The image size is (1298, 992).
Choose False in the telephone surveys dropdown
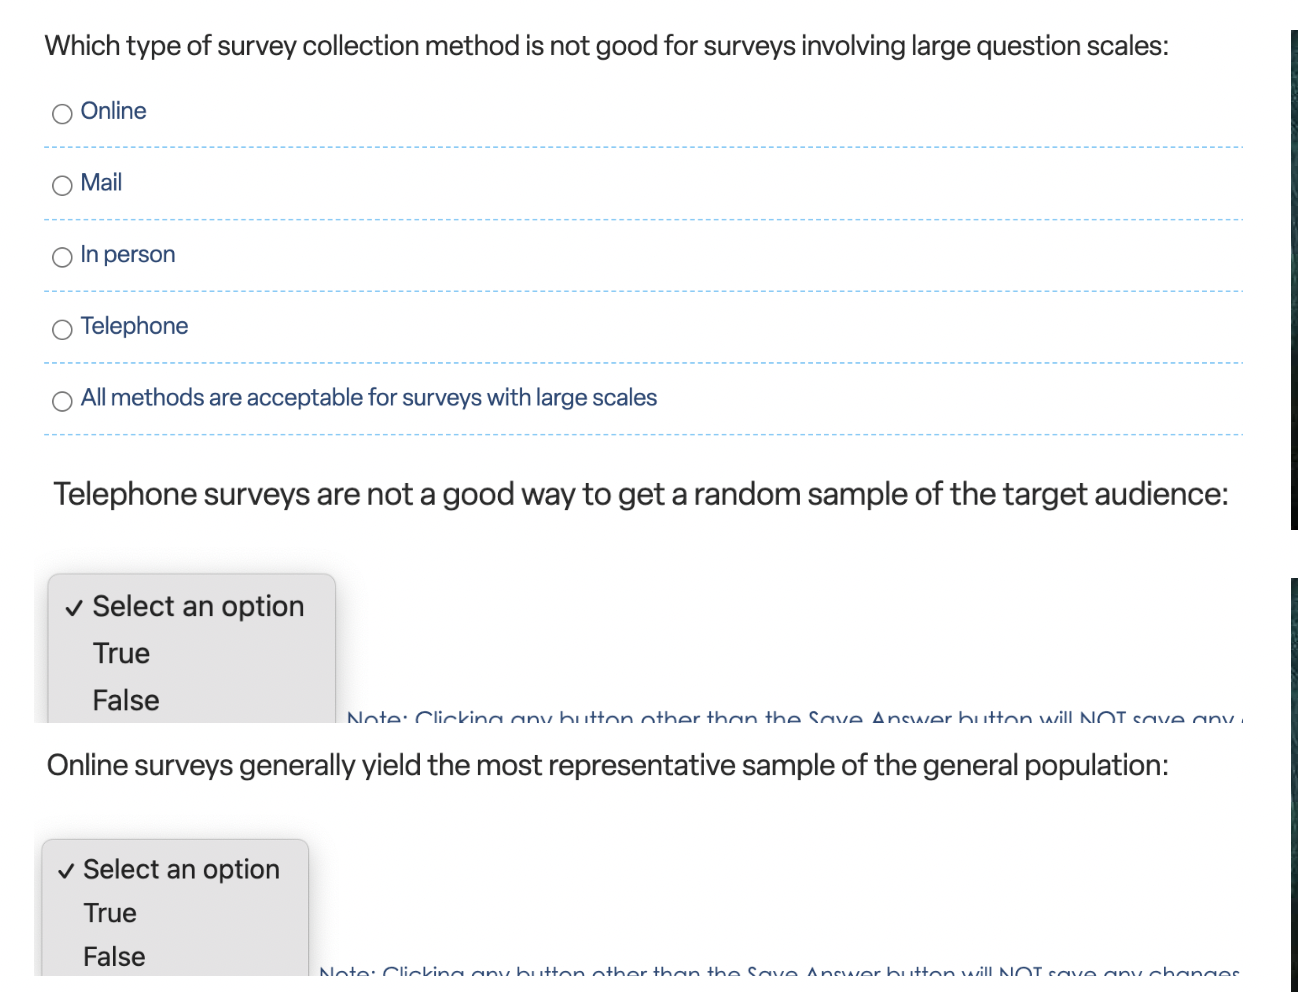125,700
